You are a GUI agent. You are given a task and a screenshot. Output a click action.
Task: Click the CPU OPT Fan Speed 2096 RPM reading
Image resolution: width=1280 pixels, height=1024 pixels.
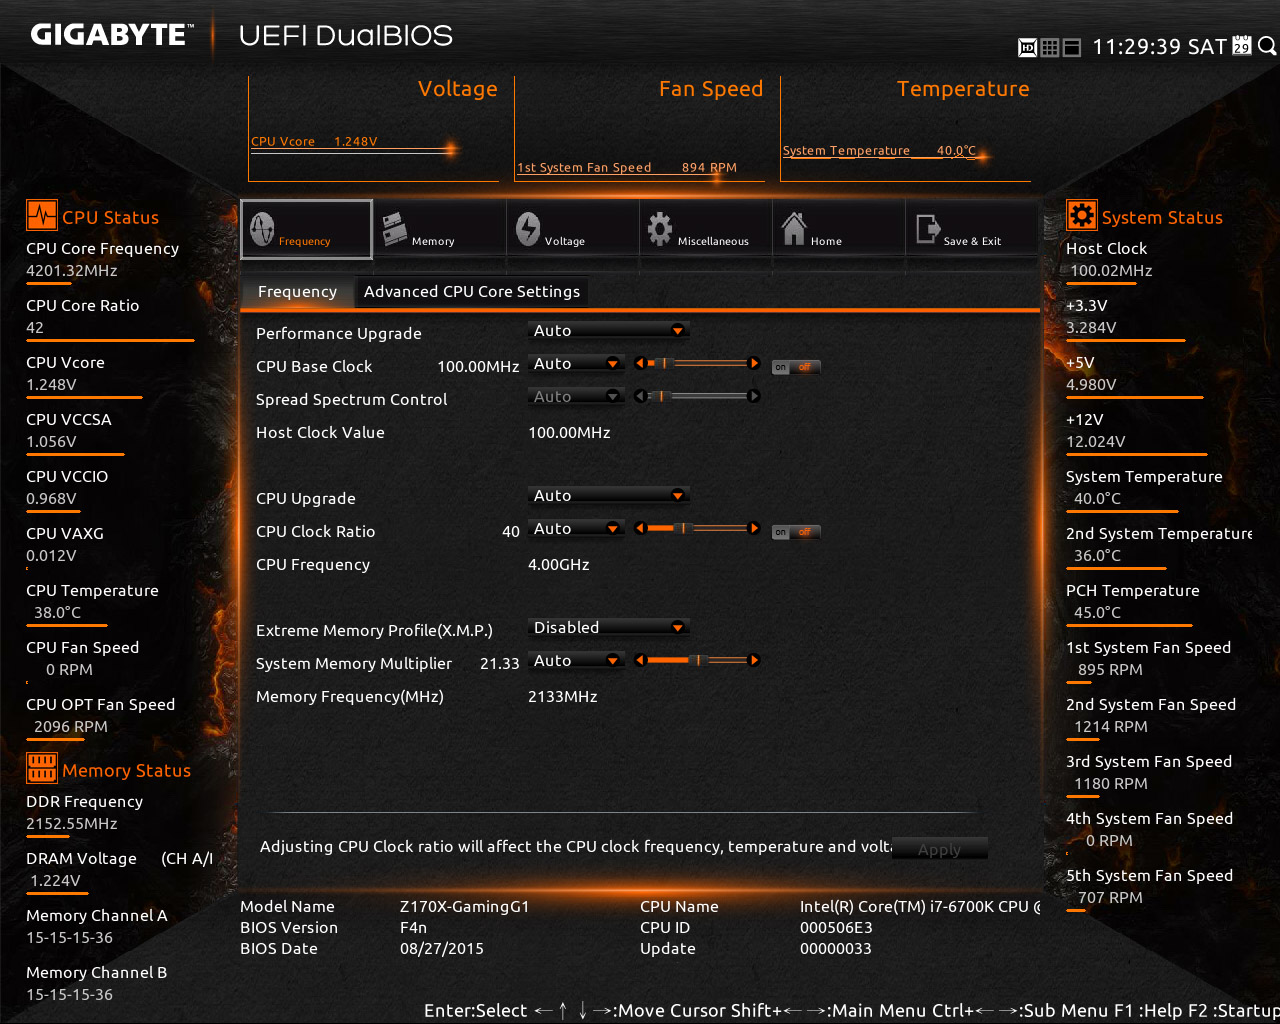pos(71,727)
